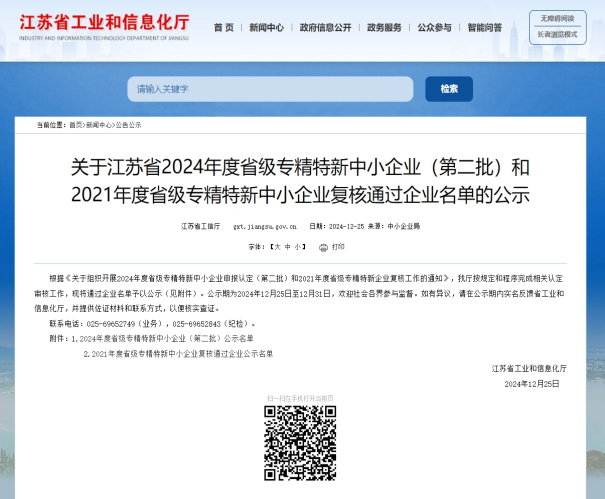The width and height of the screenshot is (605, 499).
Task: Open 政府信息公开 in the top navigation
Action: [326, 28]
